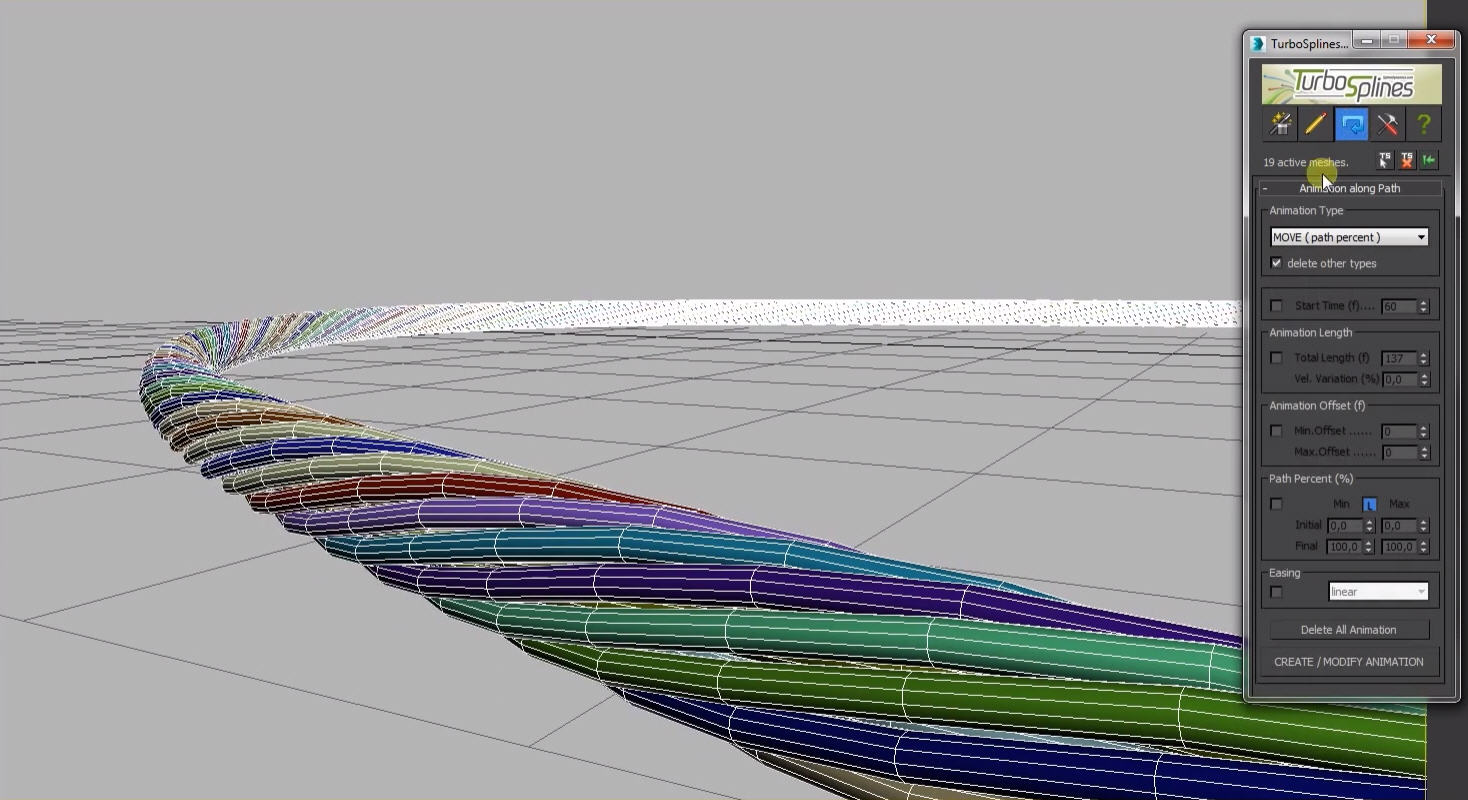Open the magic wand creation tab
This screenshot has height=800, width=1468.
(x=1280, y=124)
